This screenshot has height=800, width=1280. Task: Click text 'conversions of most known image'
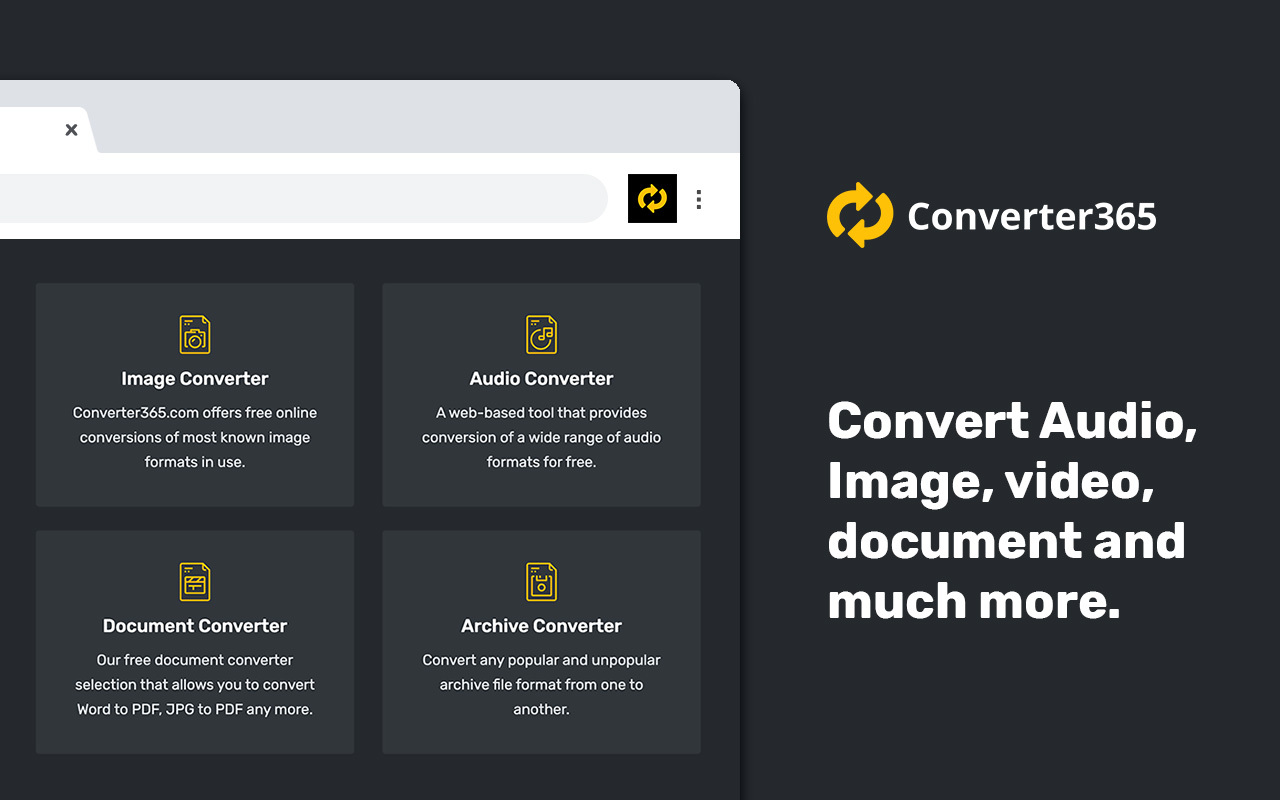pos(195,438)
